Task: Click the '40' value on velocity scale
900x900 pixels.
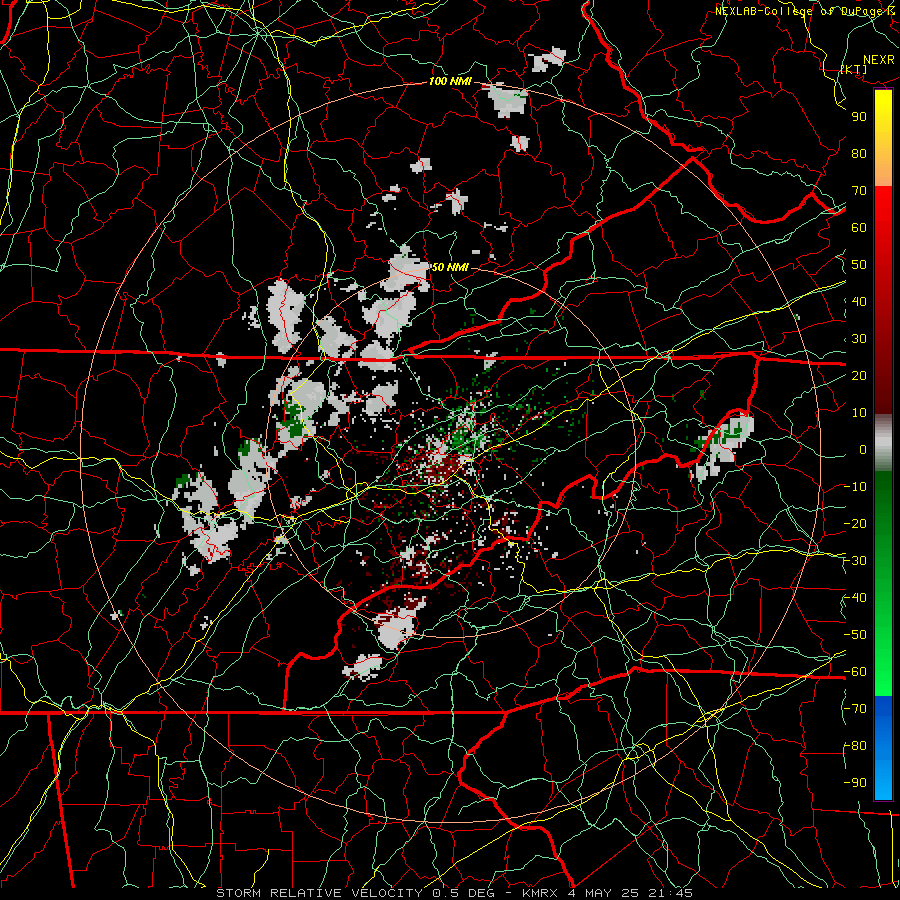Action: coord(859,302)
